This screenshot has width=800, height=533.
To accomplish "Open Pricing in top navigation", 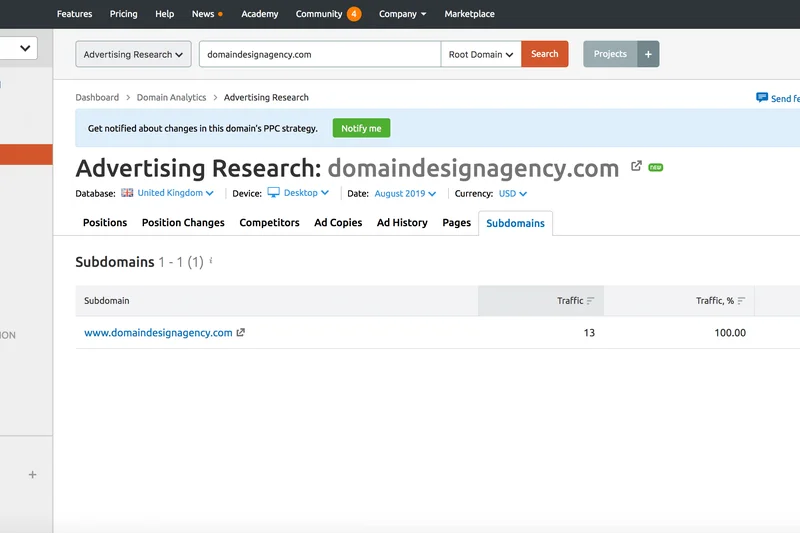I will pos(123,14).
